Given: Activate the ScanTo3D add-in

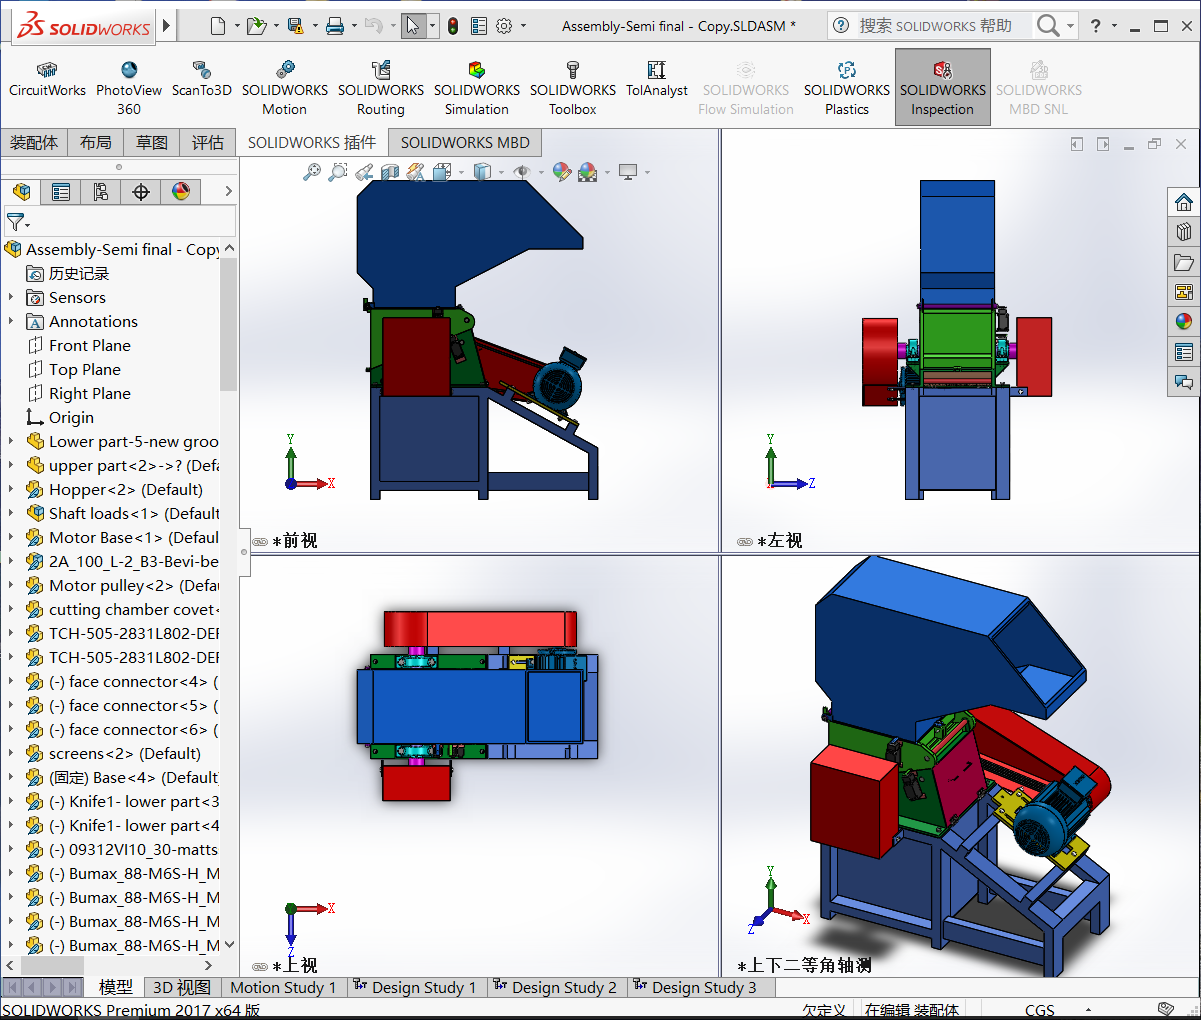Looking at the screenshot, I should click(x=201, y=80).
